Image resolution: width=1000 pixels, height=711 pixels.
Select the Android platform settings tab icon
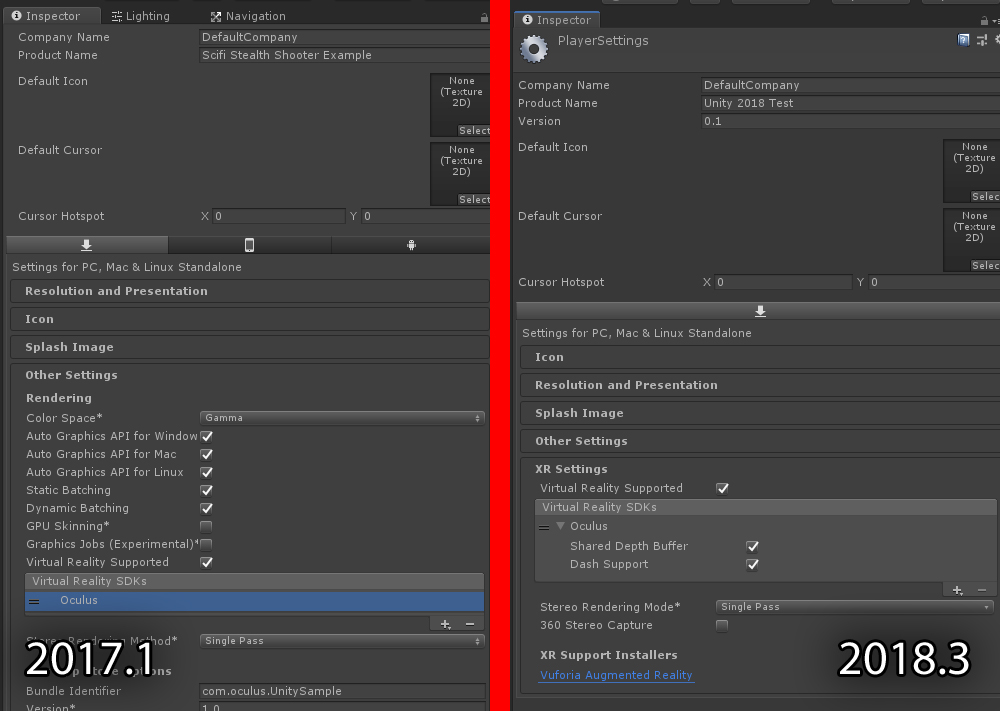[411, 245]
